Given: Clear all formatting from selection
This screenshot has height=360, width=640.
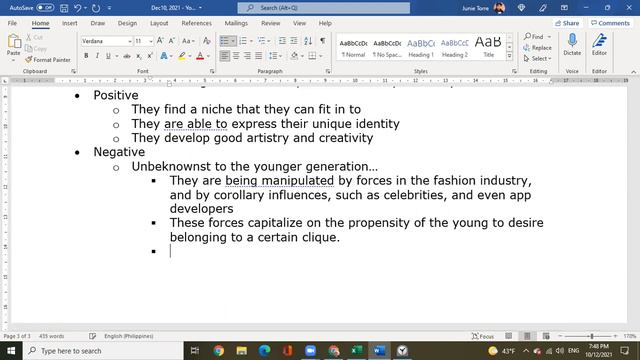Looking at the screenshot, I should [x=207, y=41].
